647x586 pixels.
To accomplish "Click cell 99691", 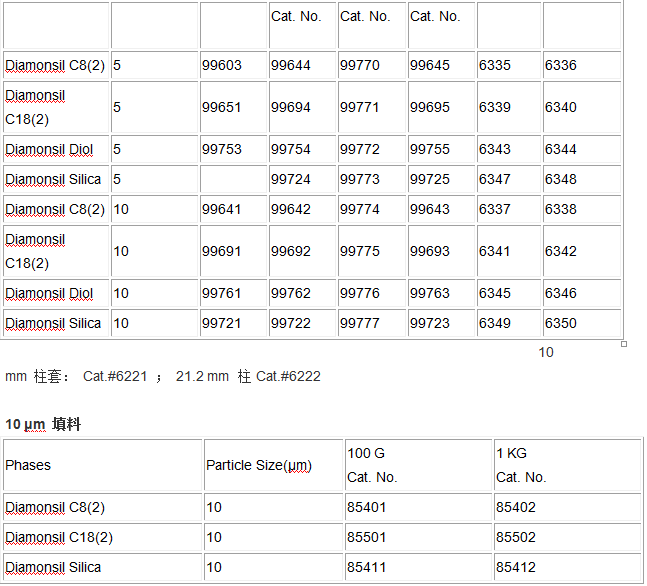I will [233, 251].
